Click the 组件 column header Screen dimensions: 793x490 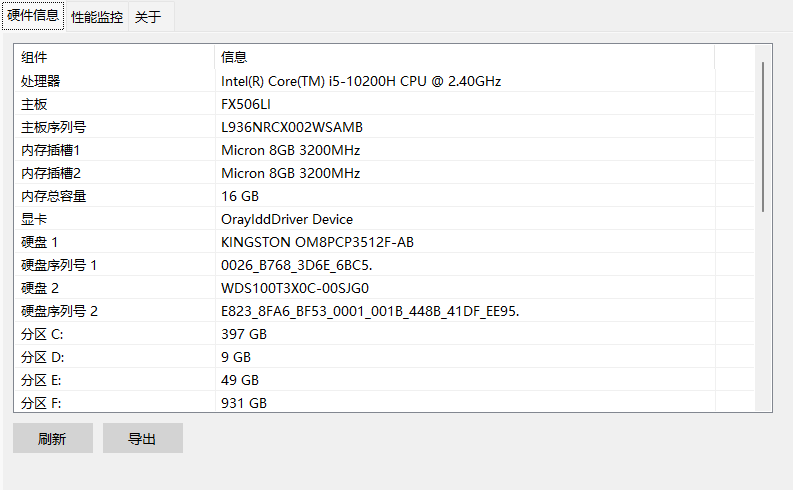click(x=114, y=57)
